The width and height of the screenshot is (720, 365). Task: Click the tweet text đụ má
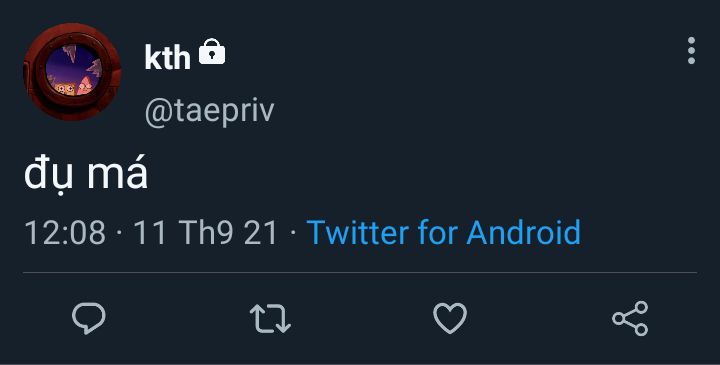tap(86, 174)
